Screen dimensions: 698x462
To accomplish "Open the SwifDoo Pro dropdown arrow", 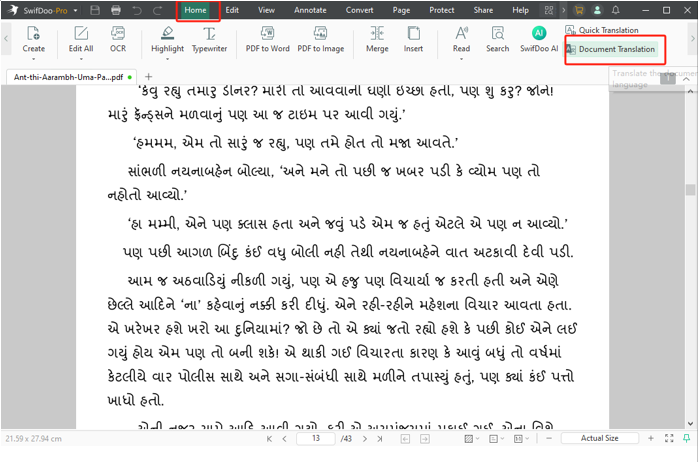I will pyautogui.click(x=75, y=10).
